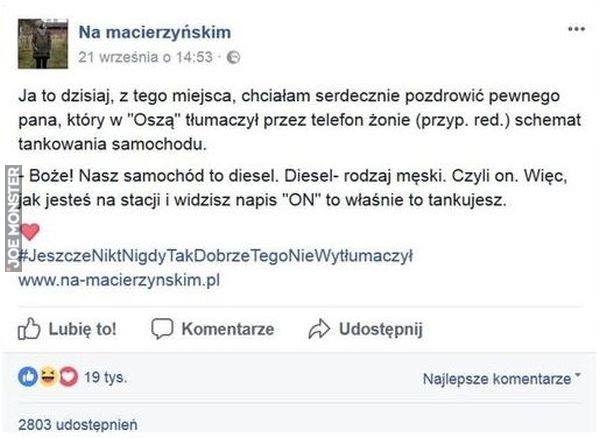Click the share arrow icon
The height and width of the screenshot is (438, 600).
(x=319, y=328)
